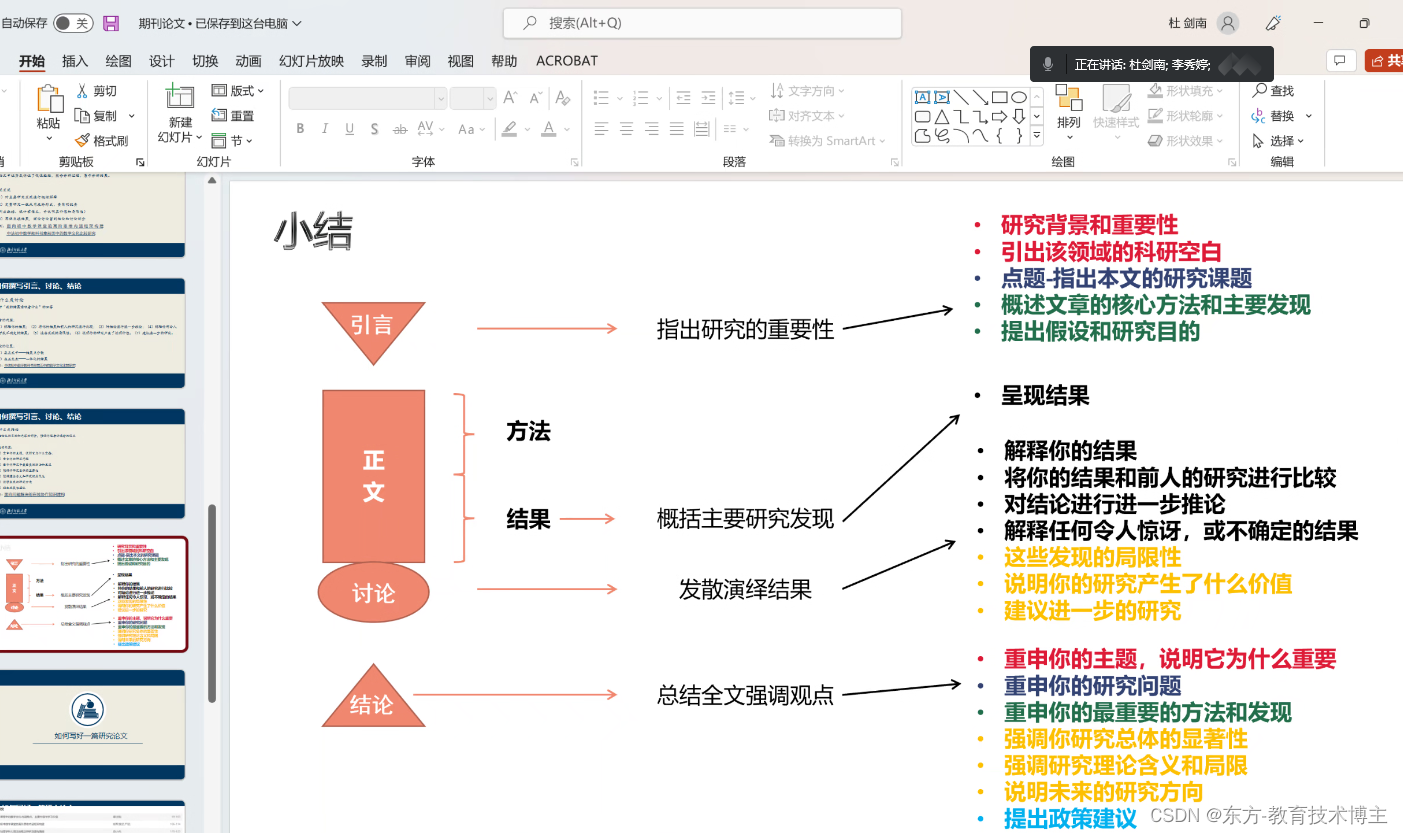
Task: Open the 版式 layout dropdown
Action: [238, 91]
